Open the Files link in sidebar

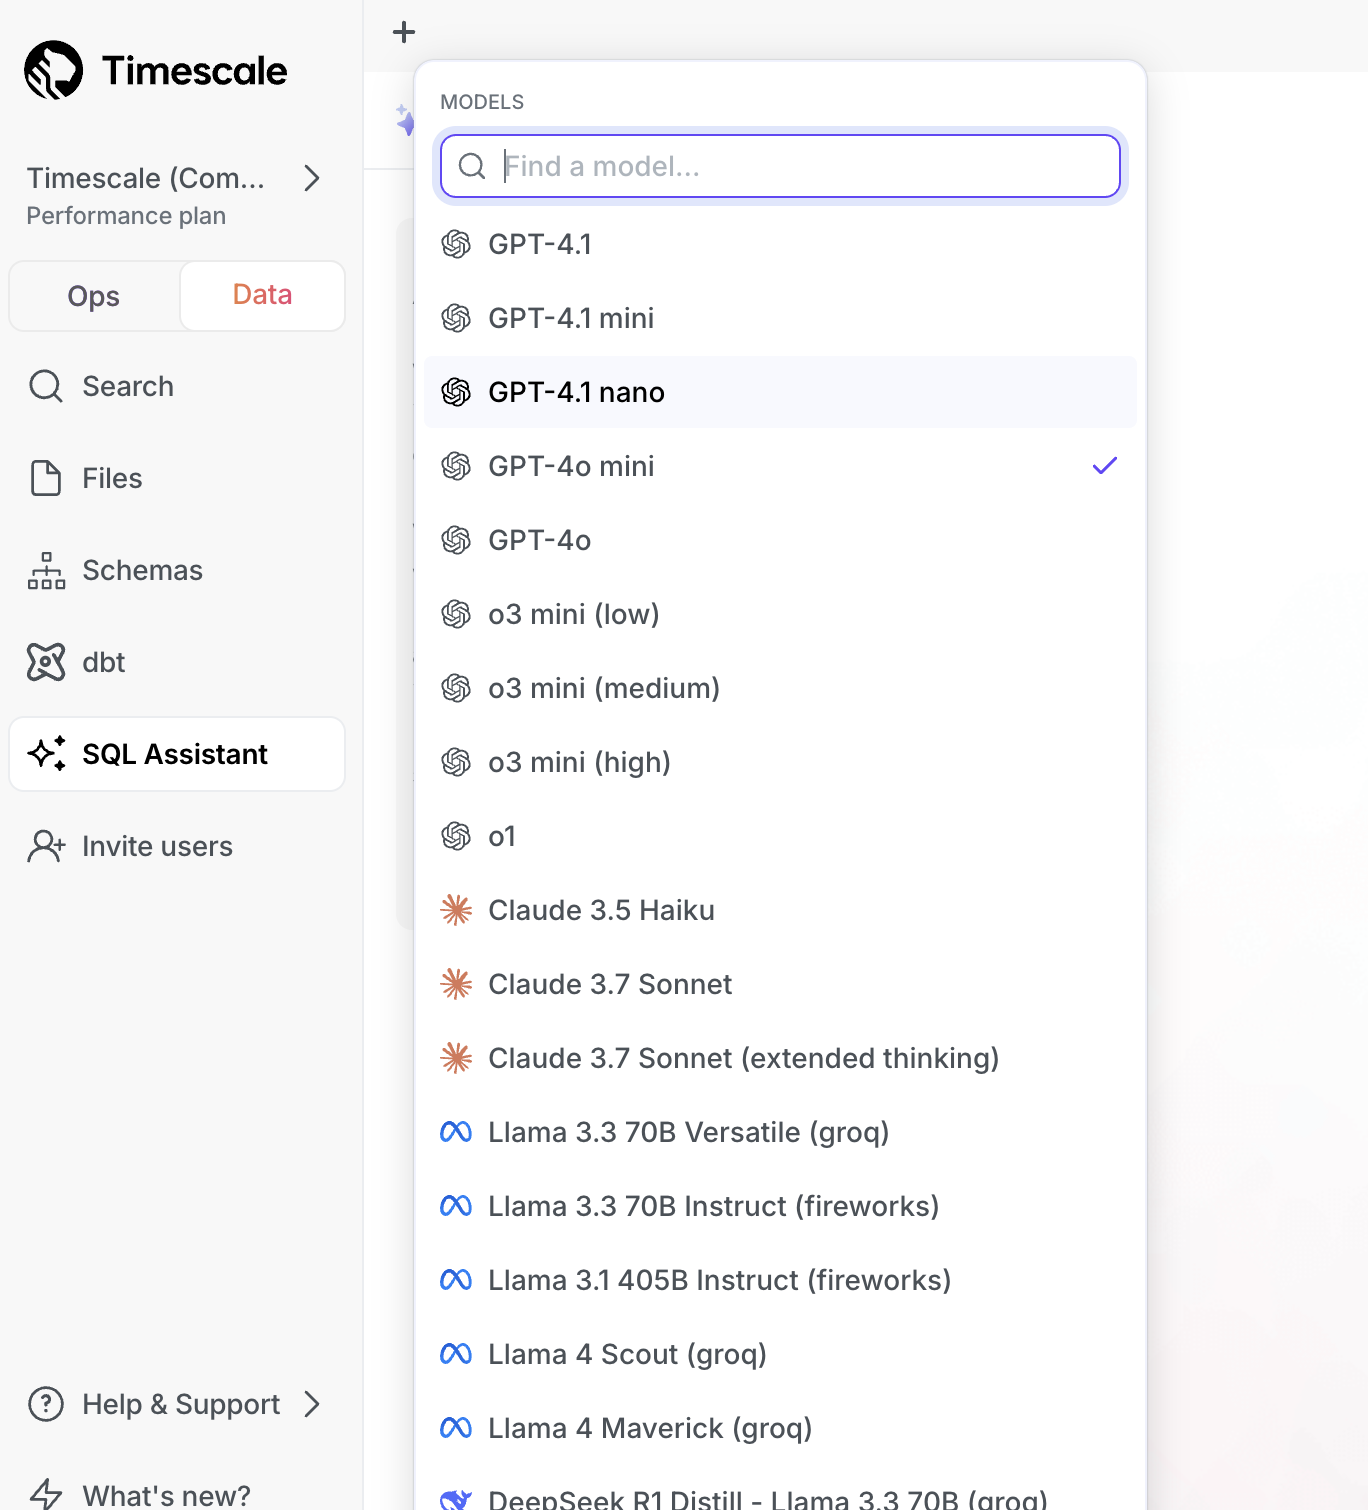coord(177,478)
